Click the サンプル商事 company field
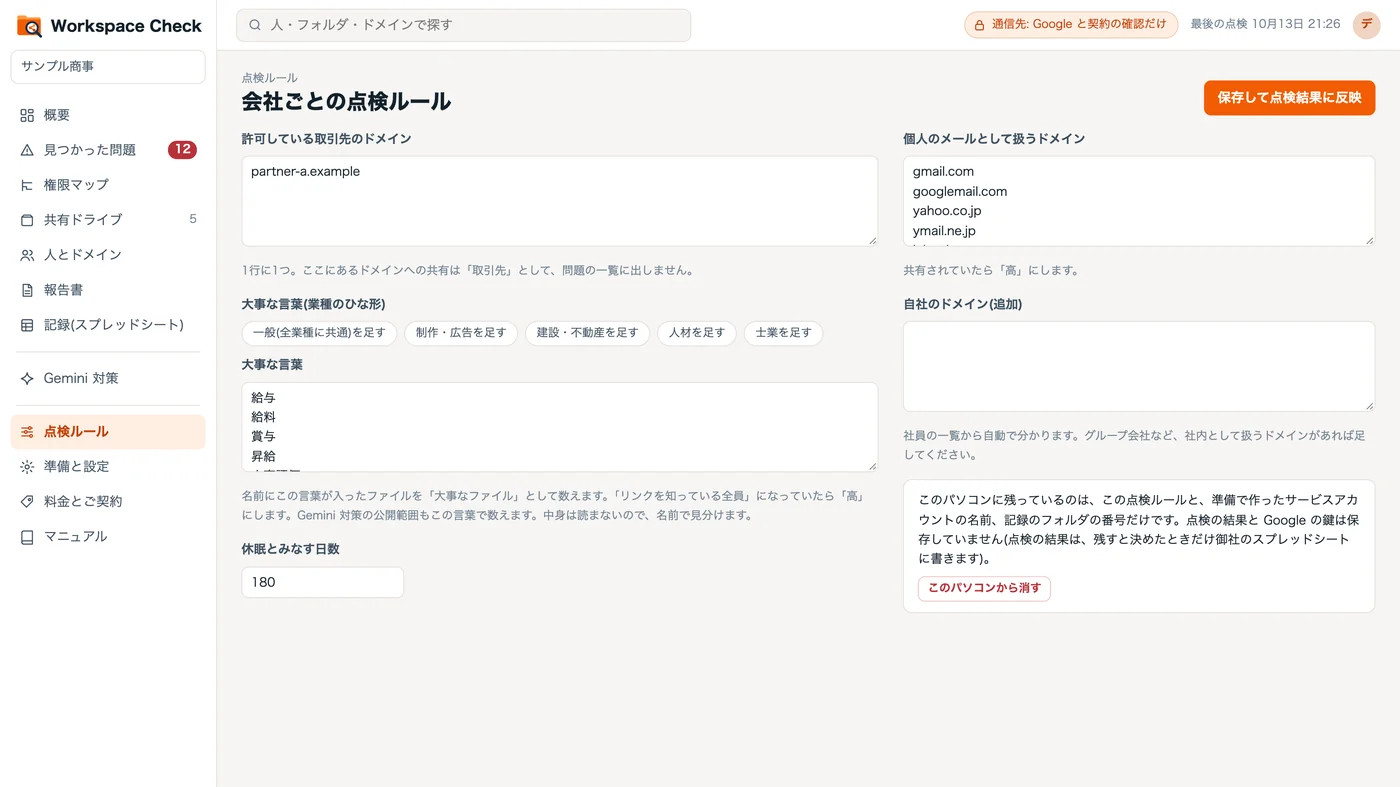Screen dimensions: 1400x787 coord(108,67)
